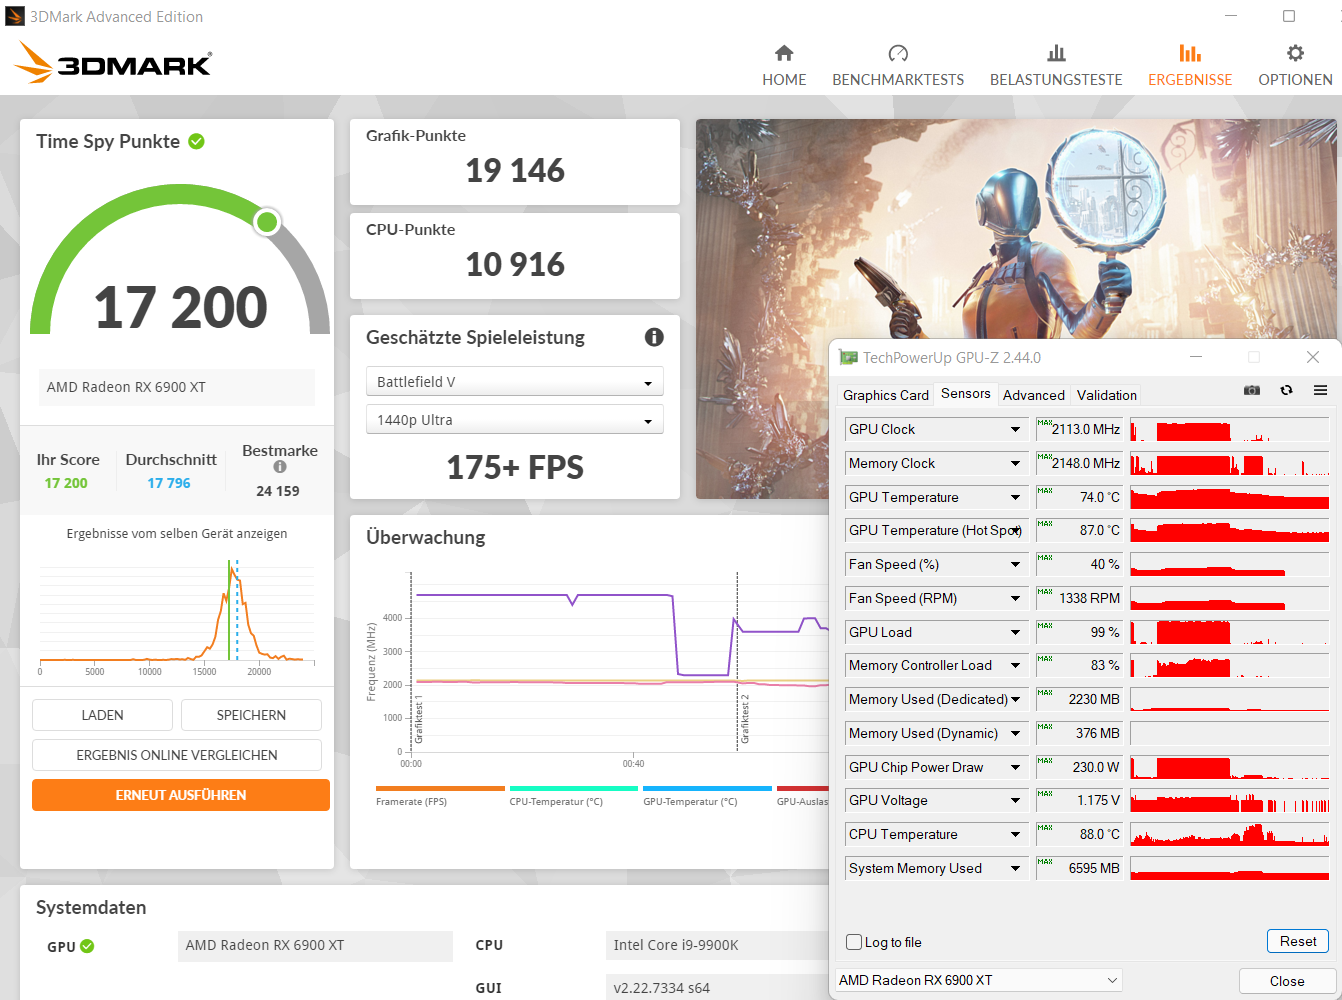
Task: Click the teal CPU-Temperatur legend bar
Action: pos(573,788)
